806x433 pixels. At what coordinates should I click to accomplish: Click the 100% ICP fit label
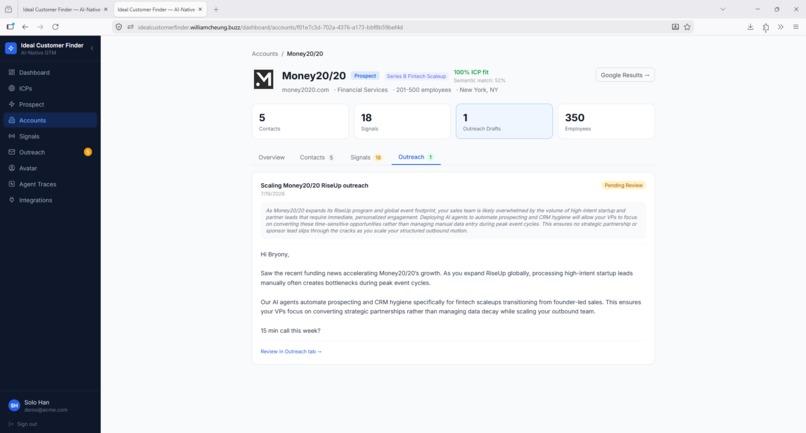click(471, 73)
